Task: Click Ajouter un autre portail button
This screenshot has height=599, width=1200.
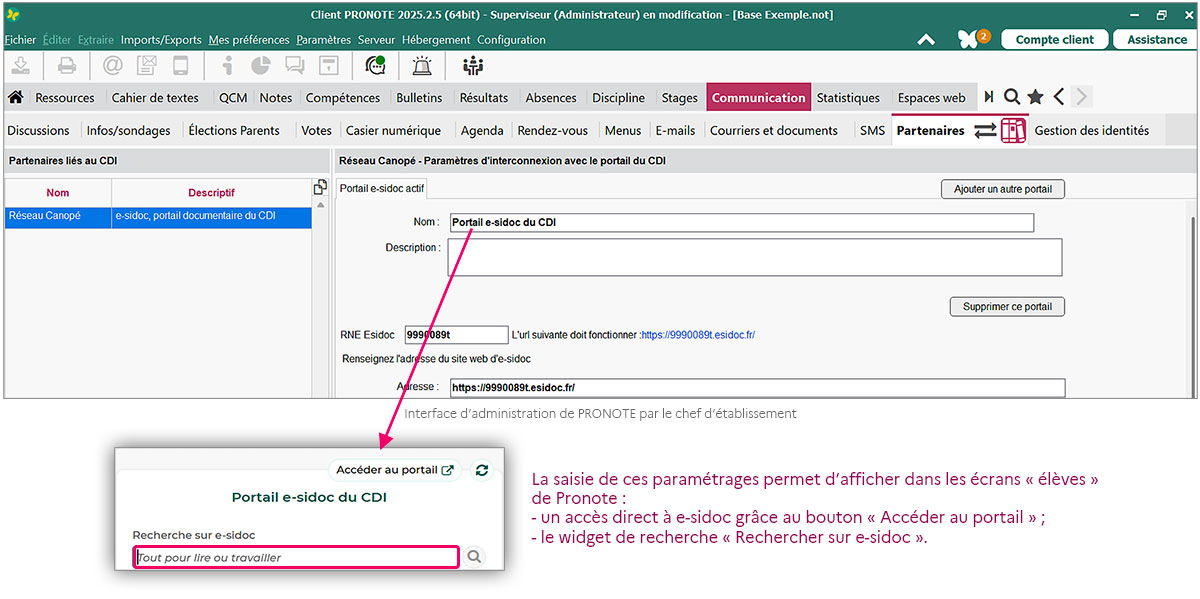Action: point(1003,189)
